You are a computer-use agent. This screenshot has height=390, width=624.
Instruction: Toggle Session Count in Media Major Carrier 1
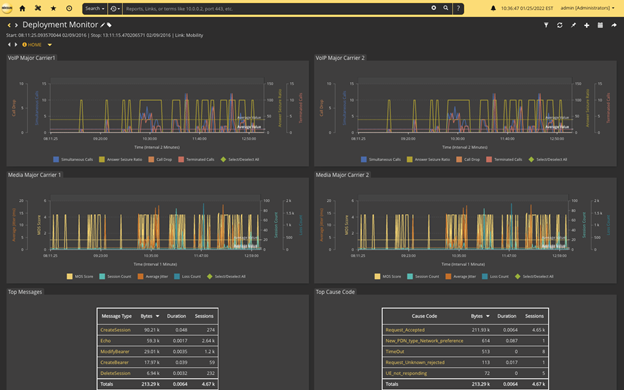click(x=115, y=276)
